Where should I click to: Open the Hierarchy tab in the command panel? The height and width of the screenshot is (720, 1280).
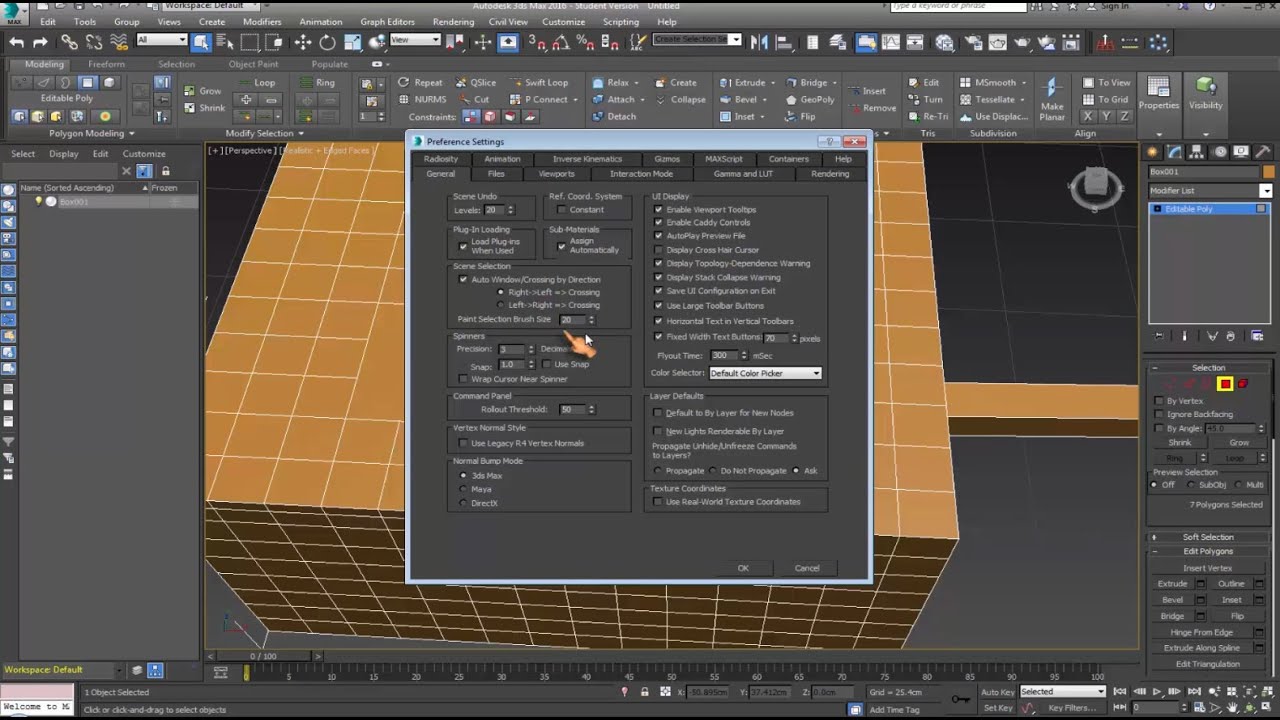1196,152
